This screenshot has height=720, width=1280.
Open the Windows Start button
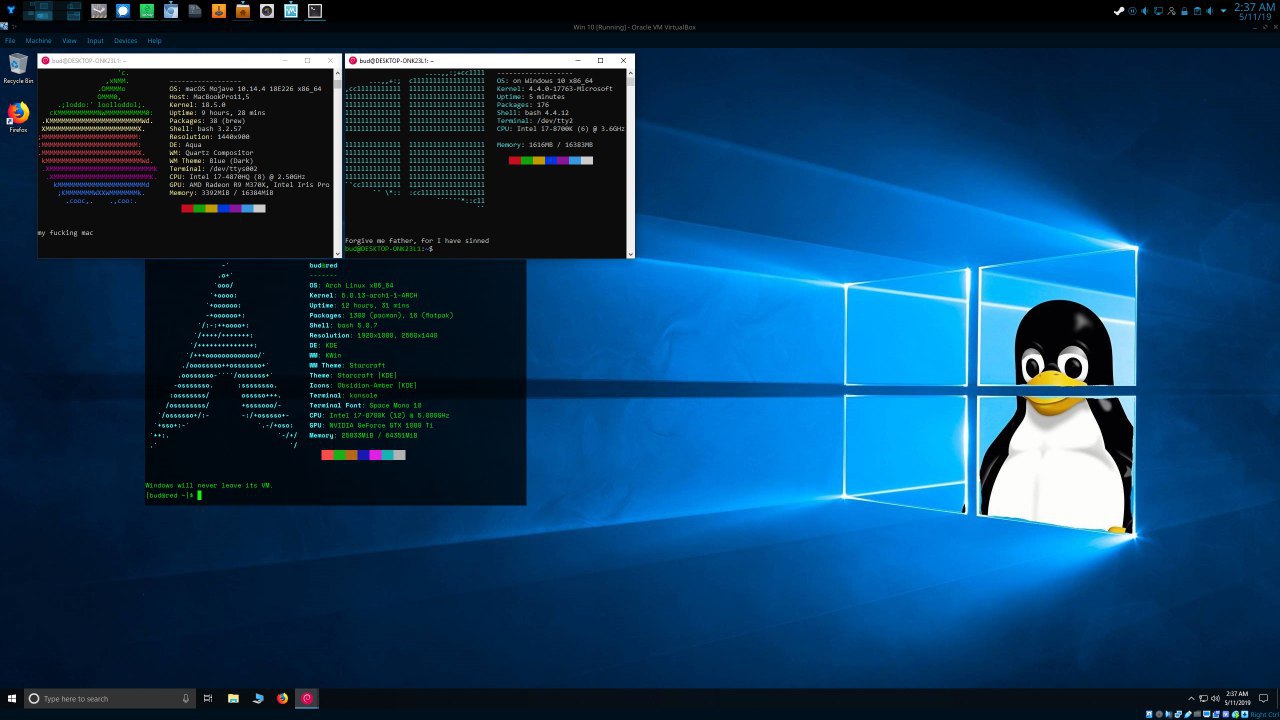tap(12, 698)
